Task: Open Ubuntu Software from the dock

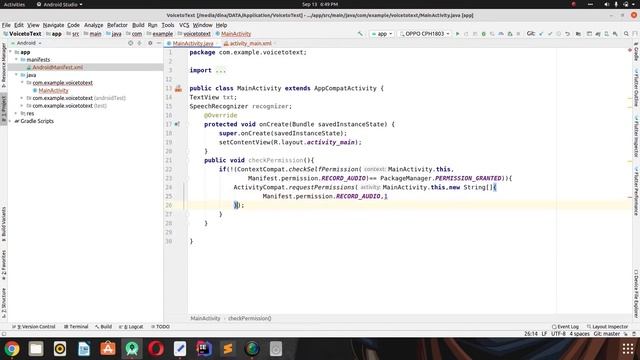Action: tap(108, 349)
